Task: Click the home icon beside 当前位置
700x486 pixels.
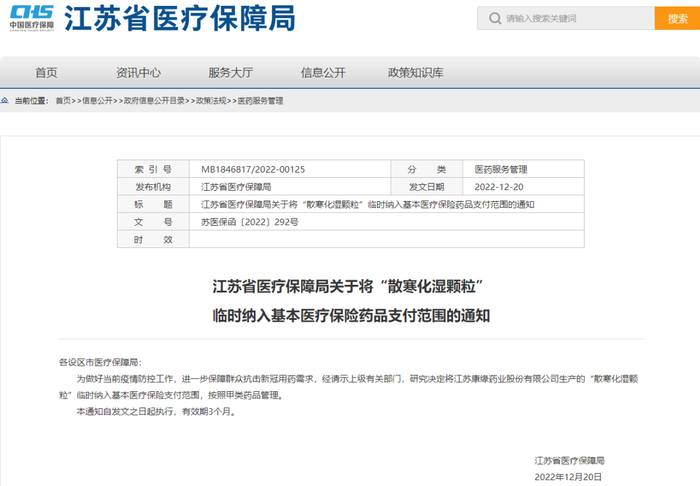Action: point(5,100)
